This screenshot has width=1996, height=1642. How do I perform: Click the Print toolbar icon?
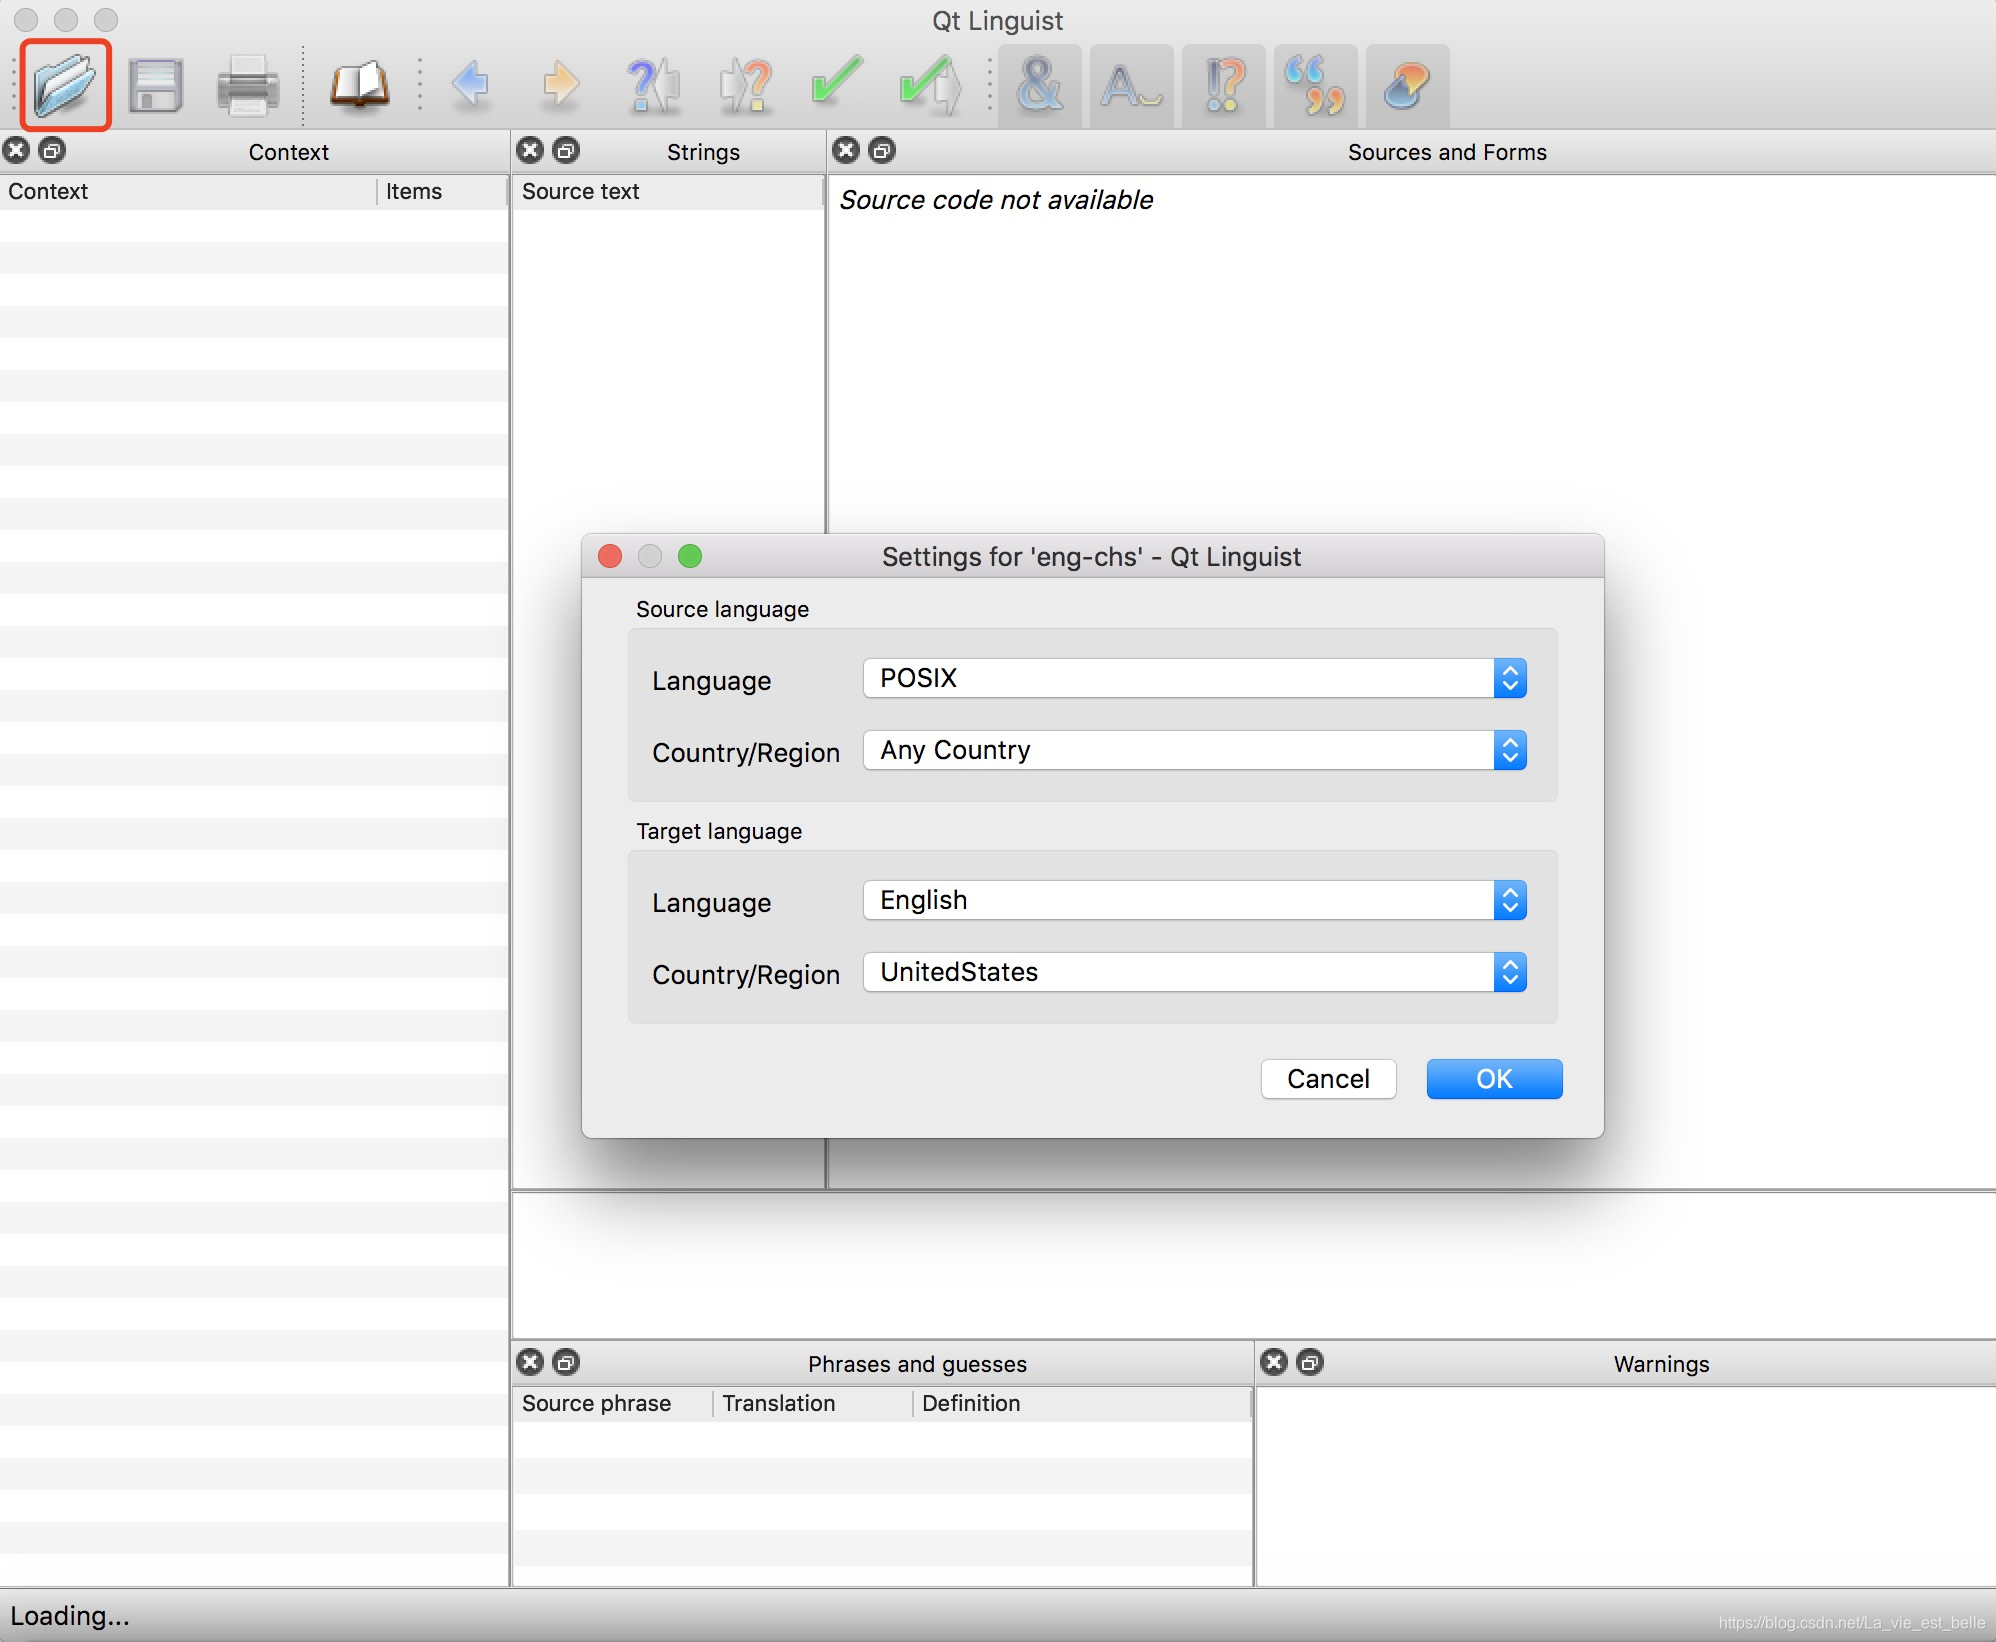[x=247, y=85]
